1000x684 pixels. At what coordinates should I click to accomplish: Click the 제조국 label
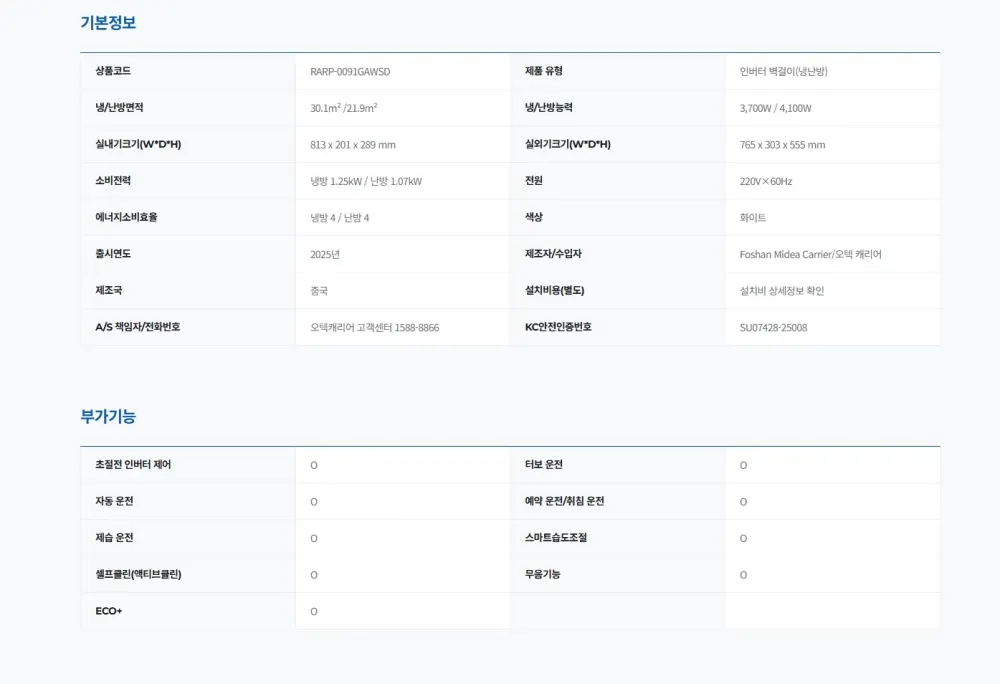coord(108,290)
